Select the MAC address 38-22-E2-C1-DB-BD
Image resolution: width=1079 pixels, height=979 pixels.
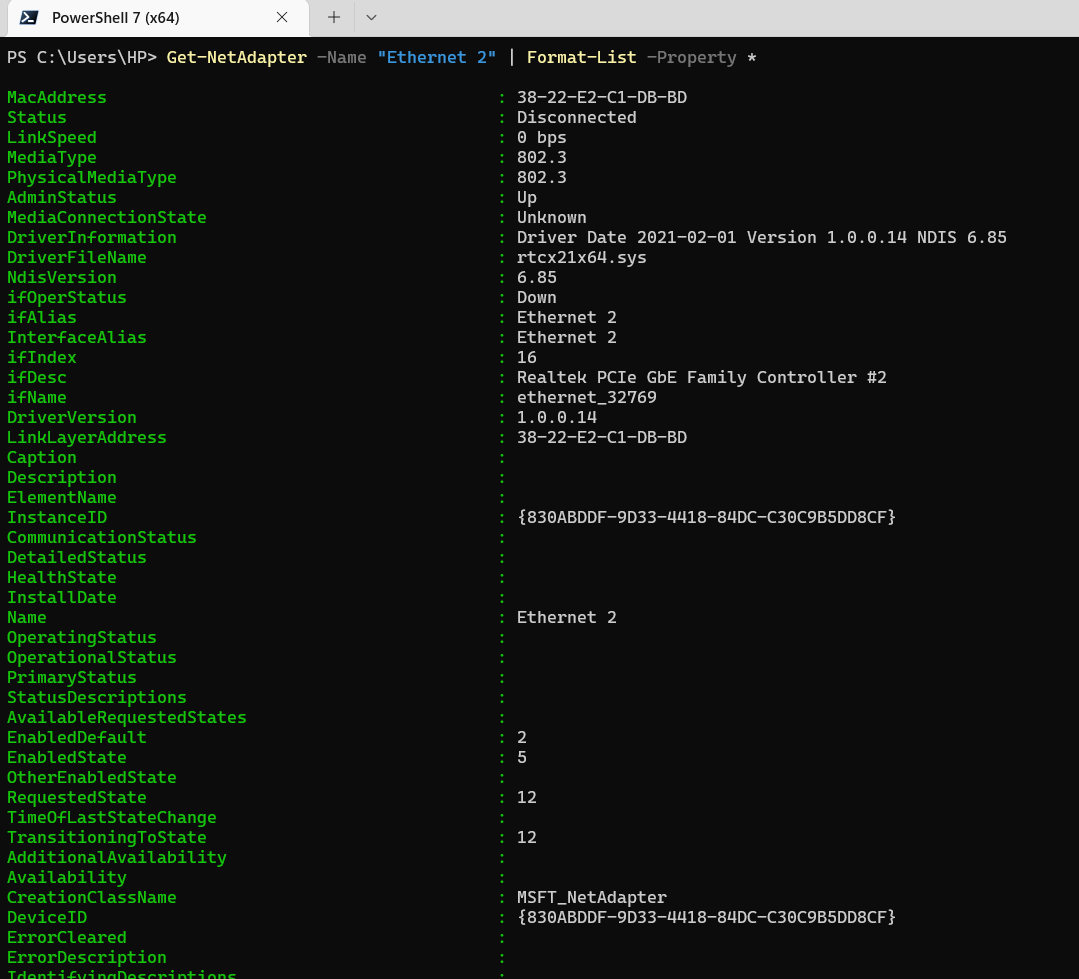pos(601,97)
